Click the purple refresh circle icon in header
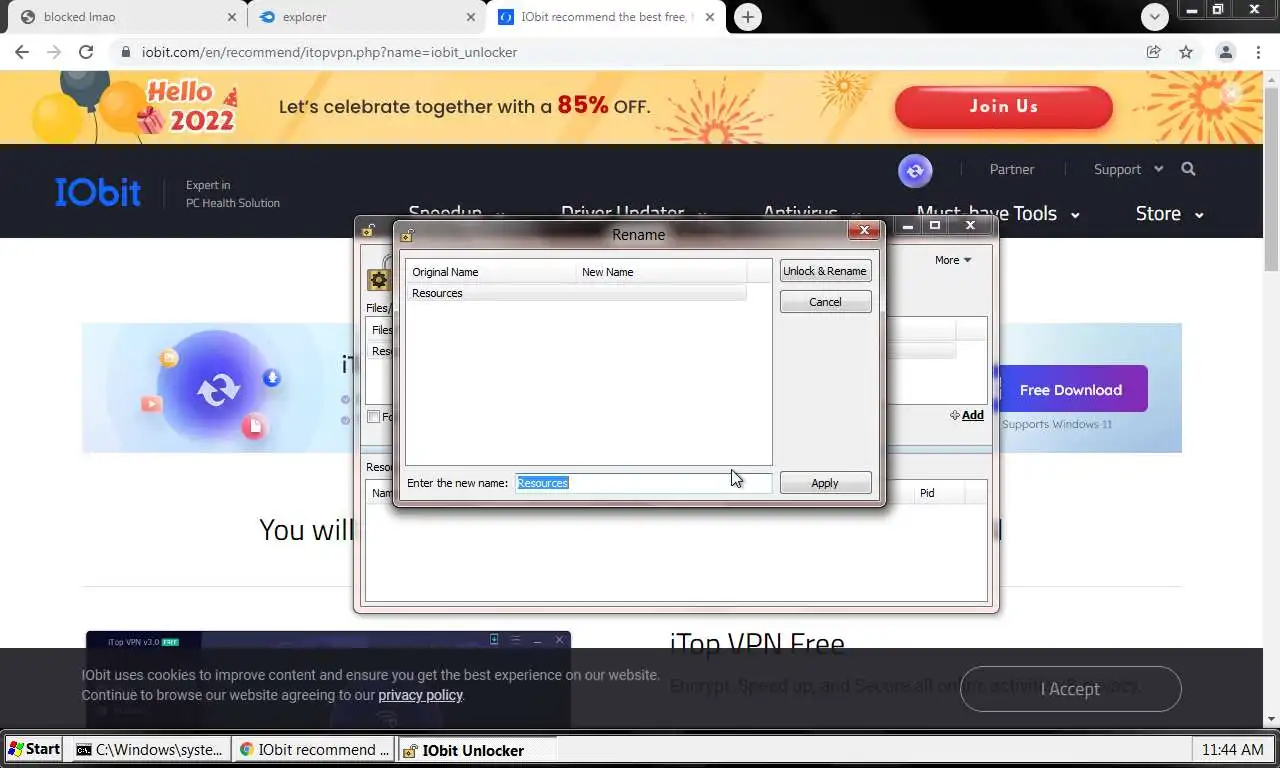 point(915,171)
